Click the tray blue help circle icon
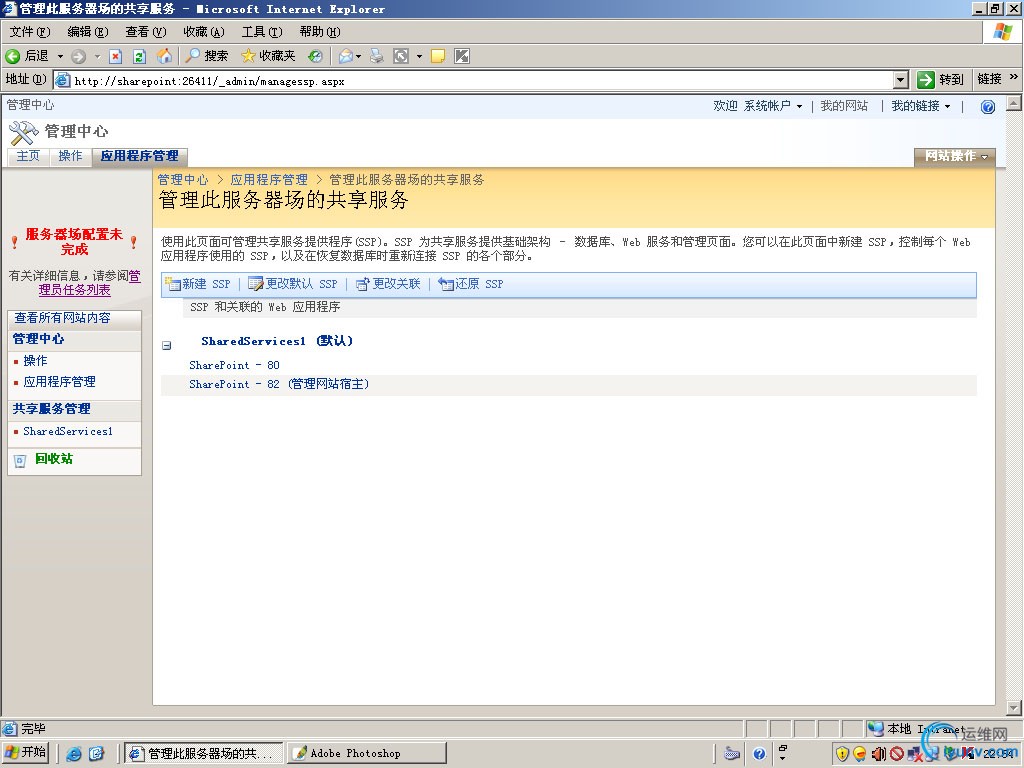Viewport: 1024px width, 768px height. [759, 754]
